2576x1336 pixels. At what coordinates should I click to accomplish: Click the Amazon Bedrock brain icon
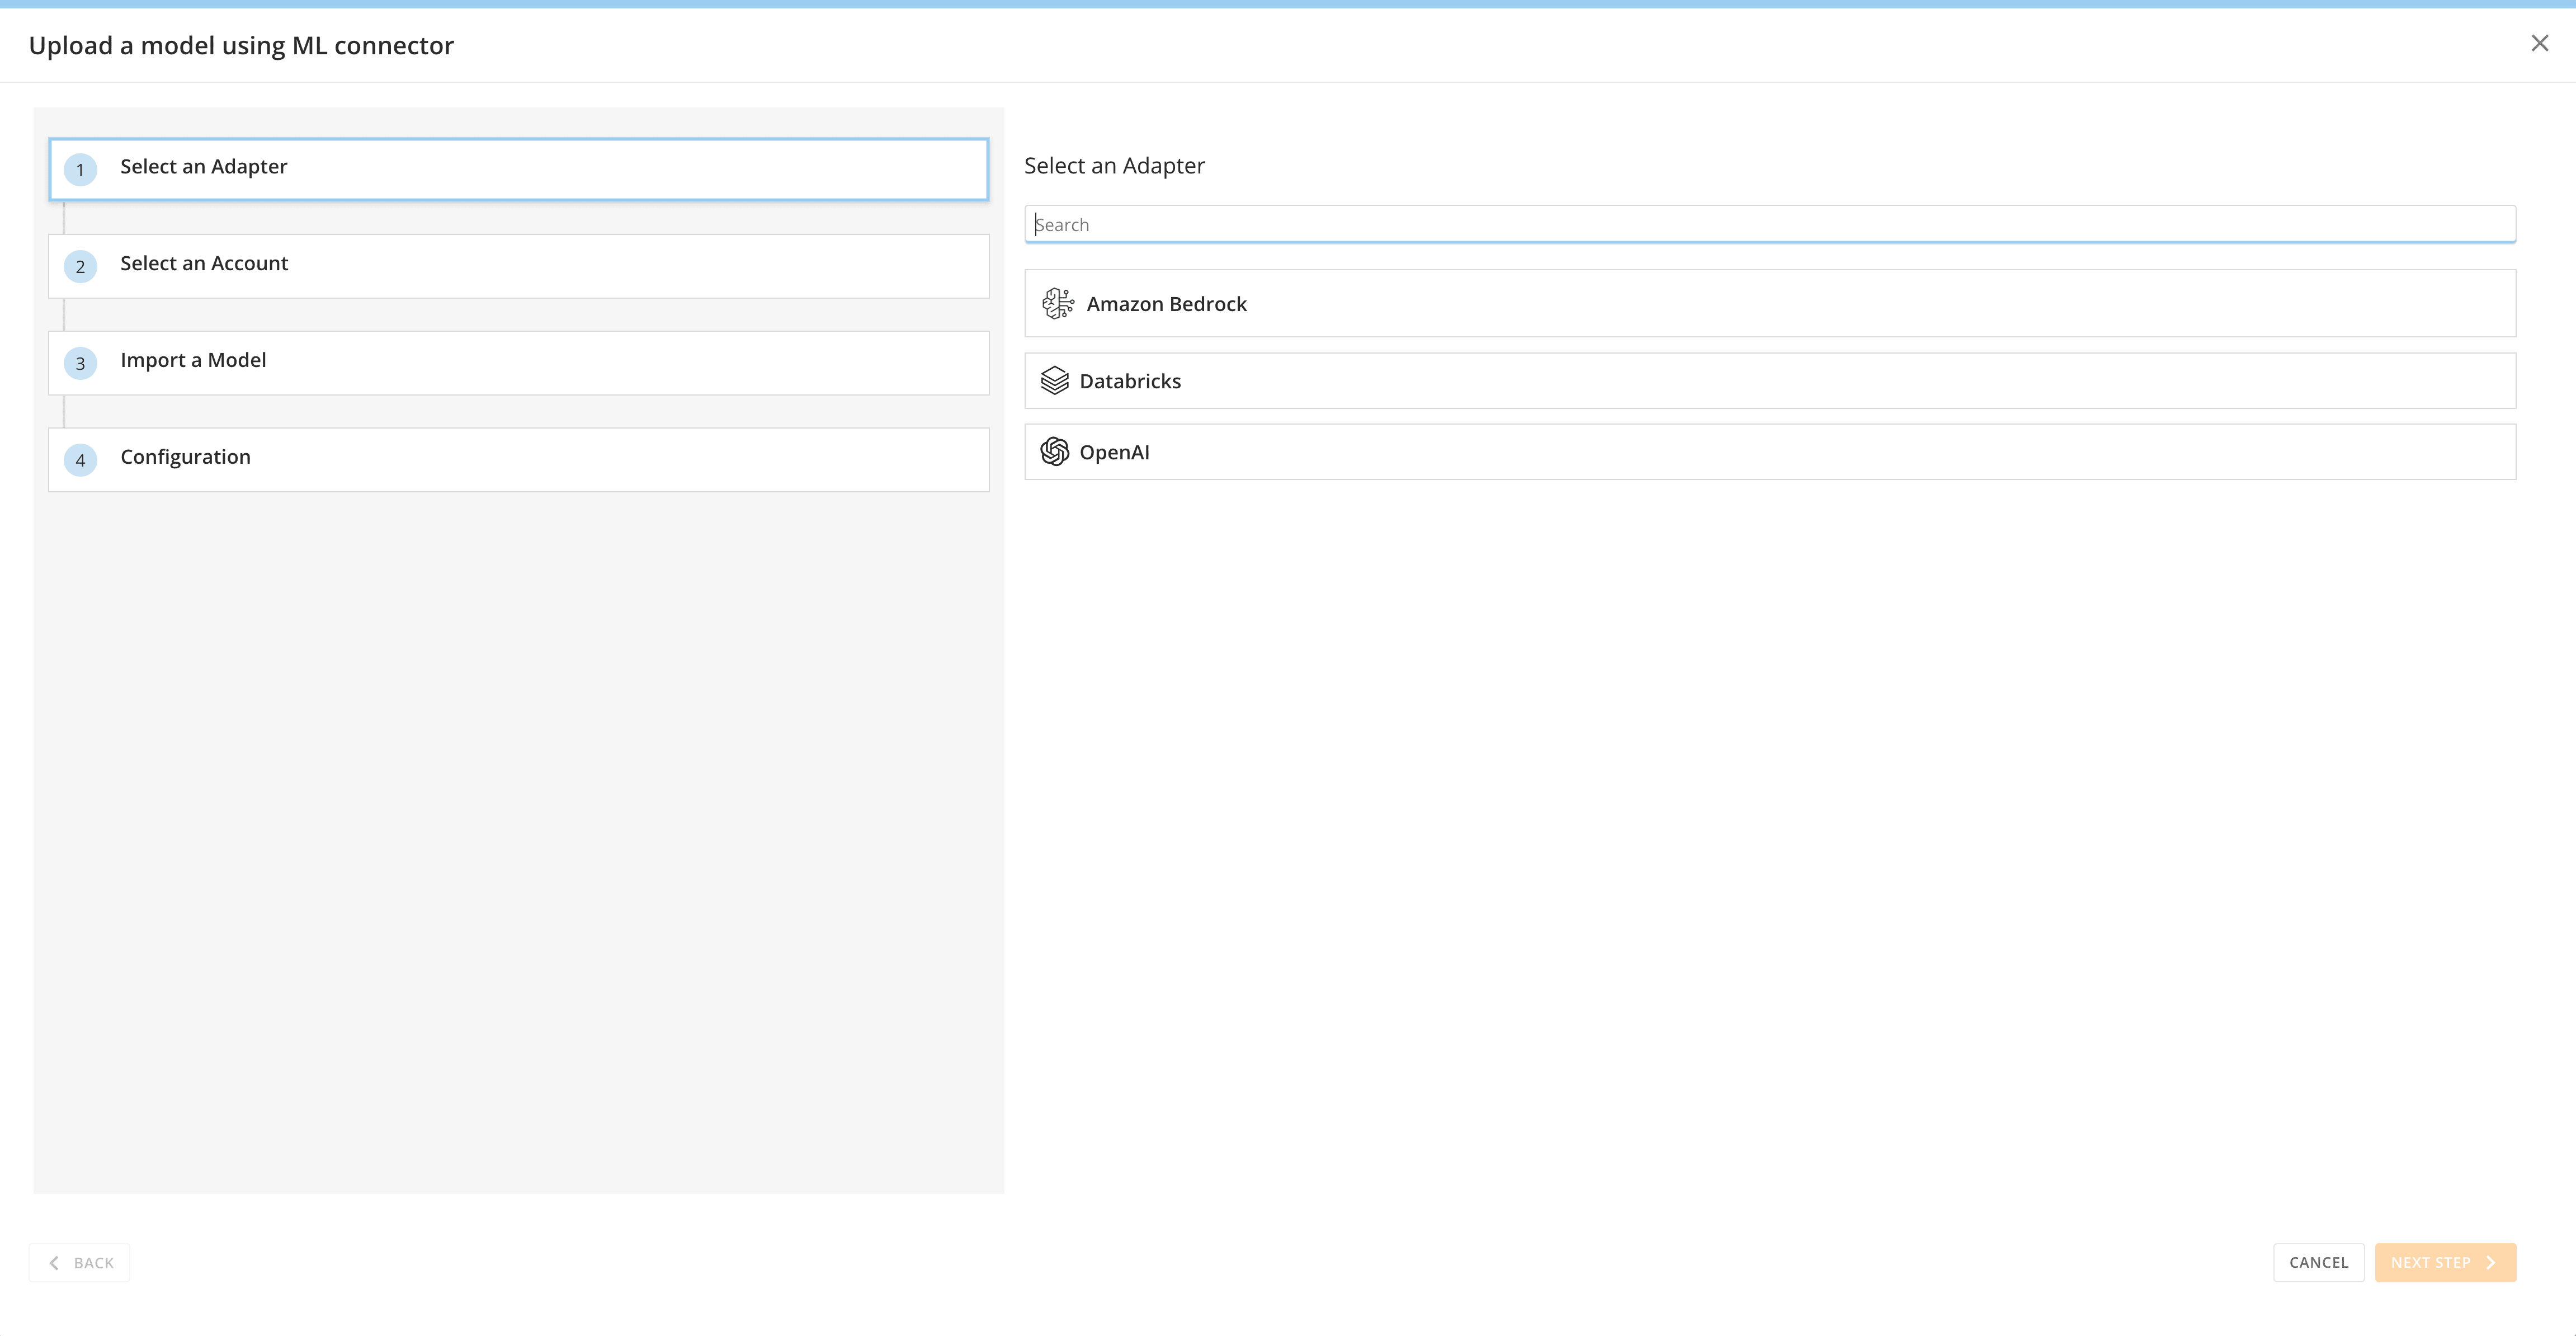pyautogui.click(x=1057, y=303)
